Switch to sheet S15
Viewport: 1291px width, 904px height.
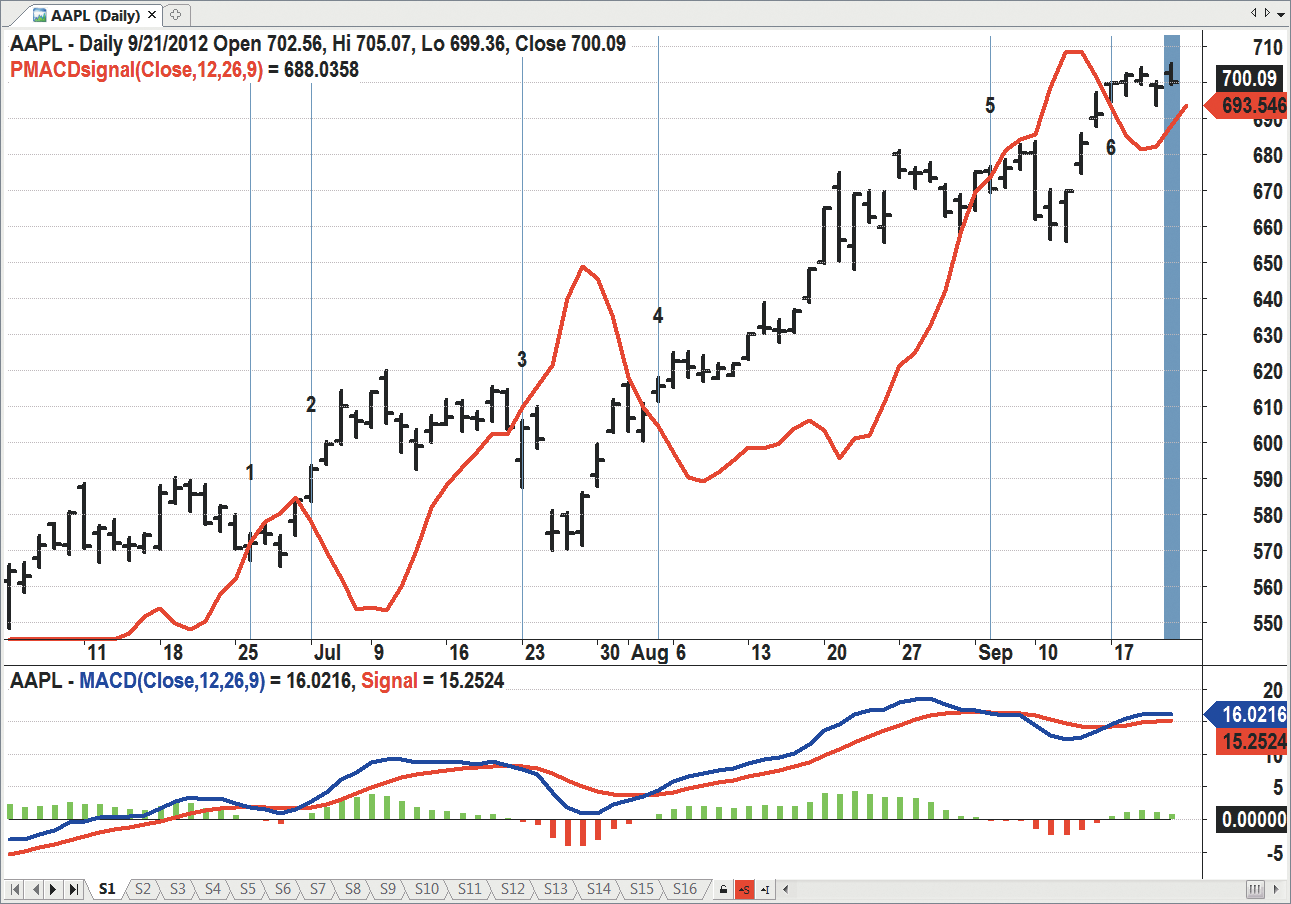(642, 888)
